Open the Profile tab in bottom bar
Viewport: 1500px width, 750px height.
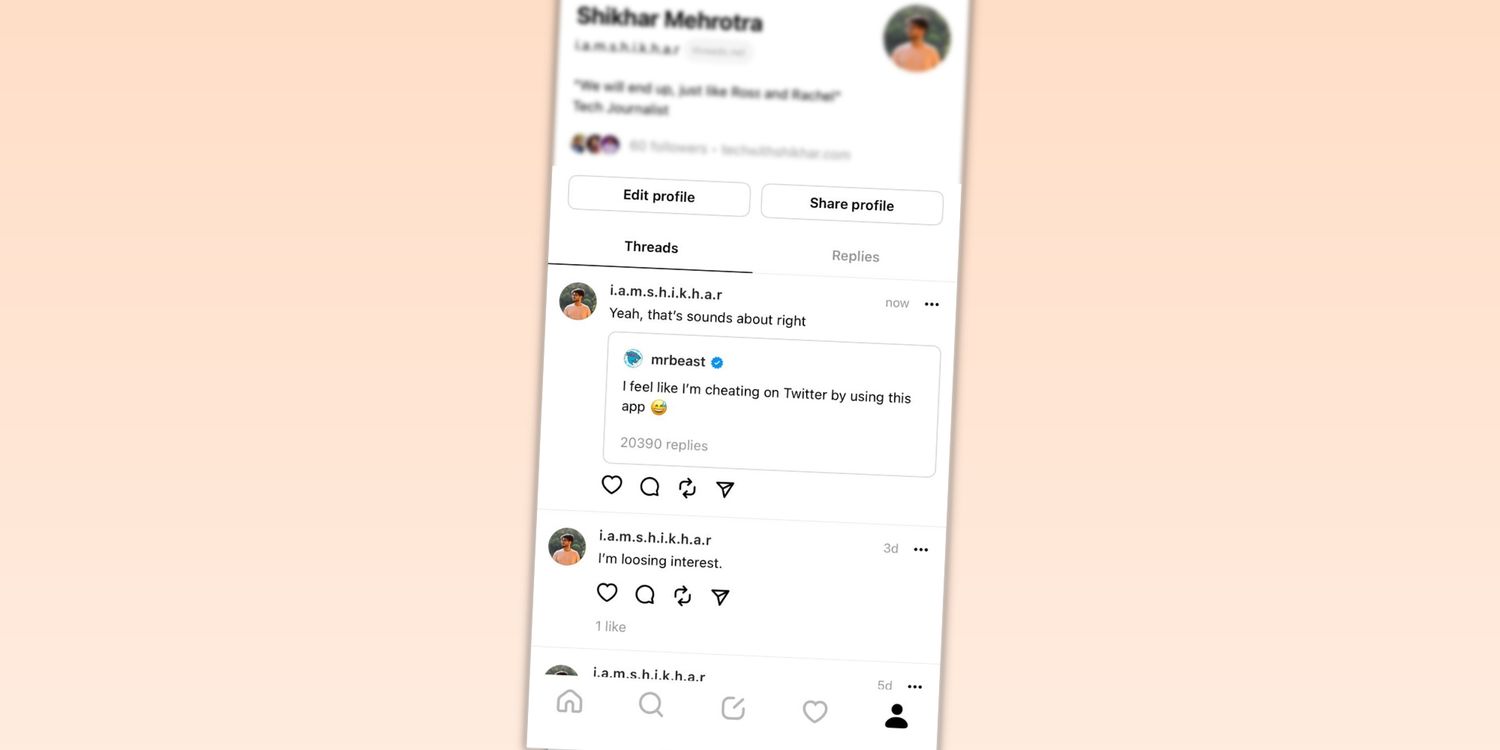click(897, 715)
